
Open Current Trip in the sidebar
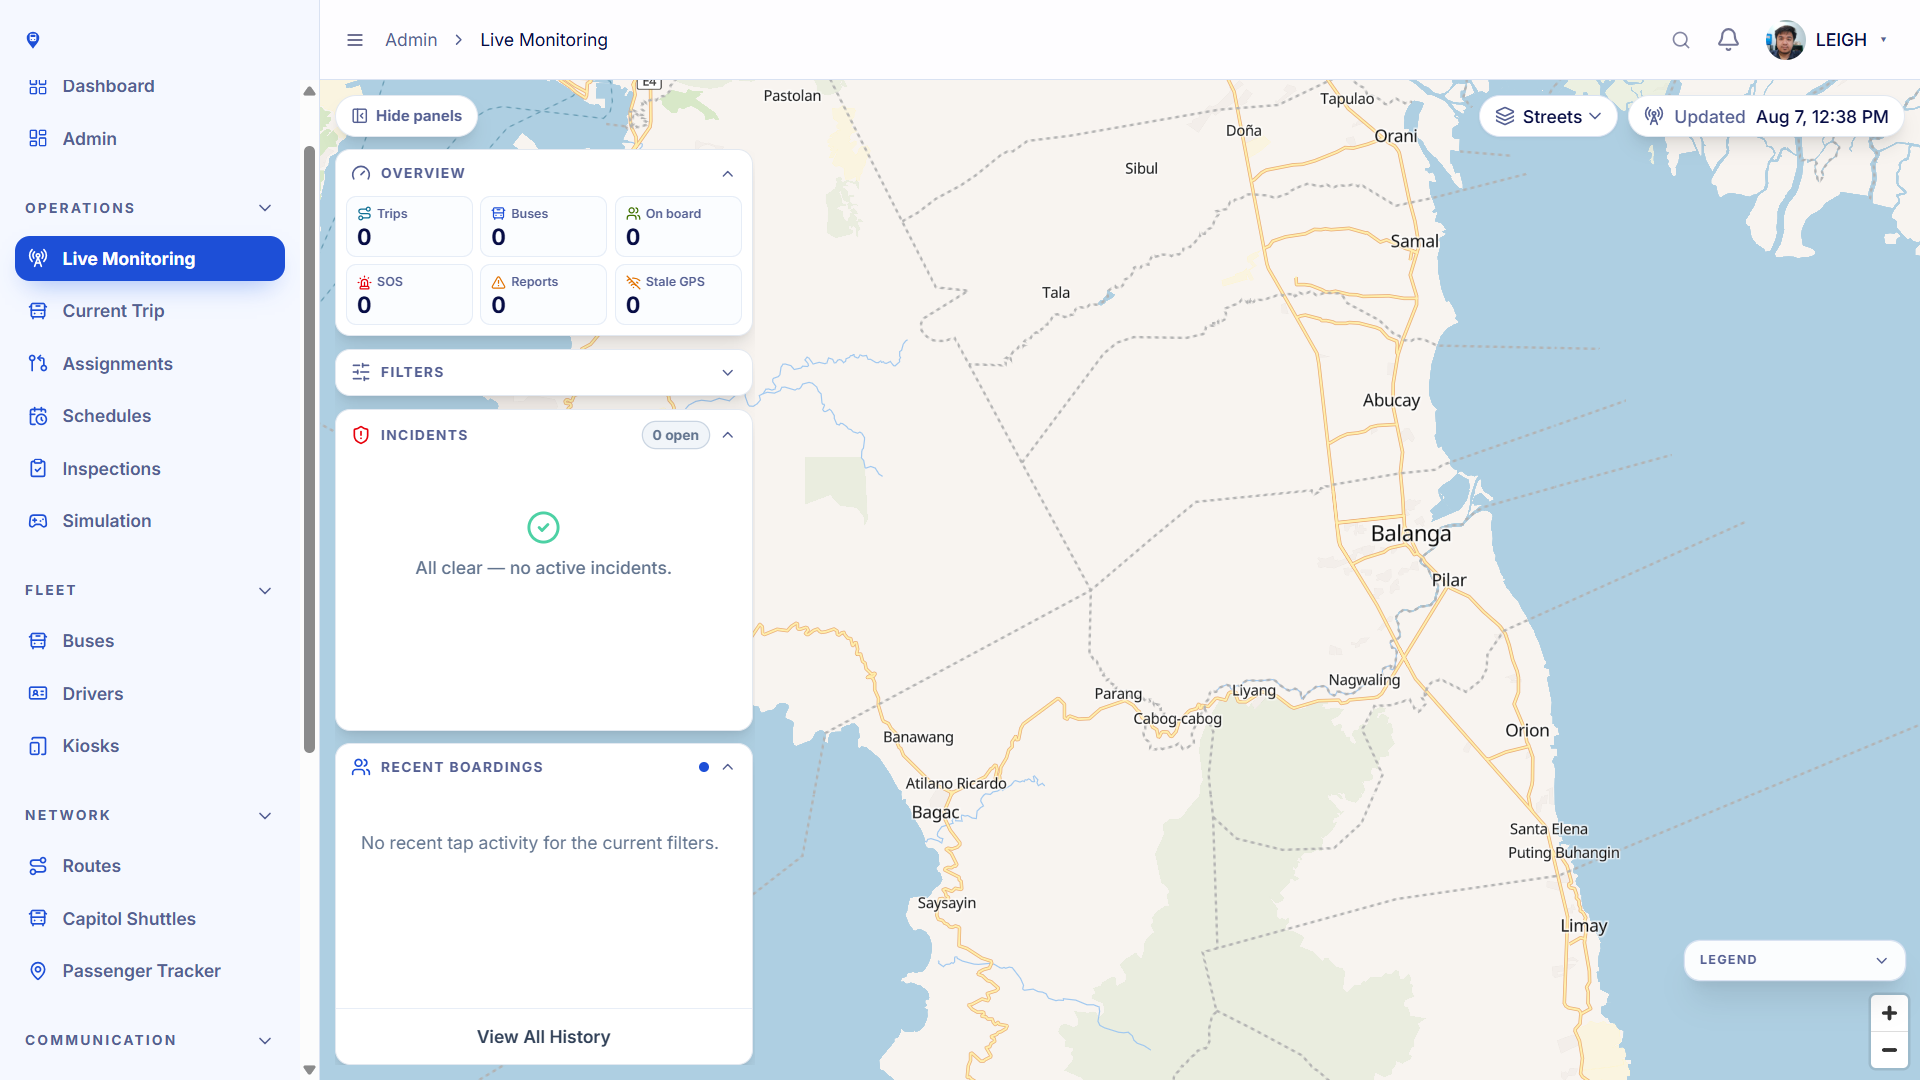coord(150,311)
